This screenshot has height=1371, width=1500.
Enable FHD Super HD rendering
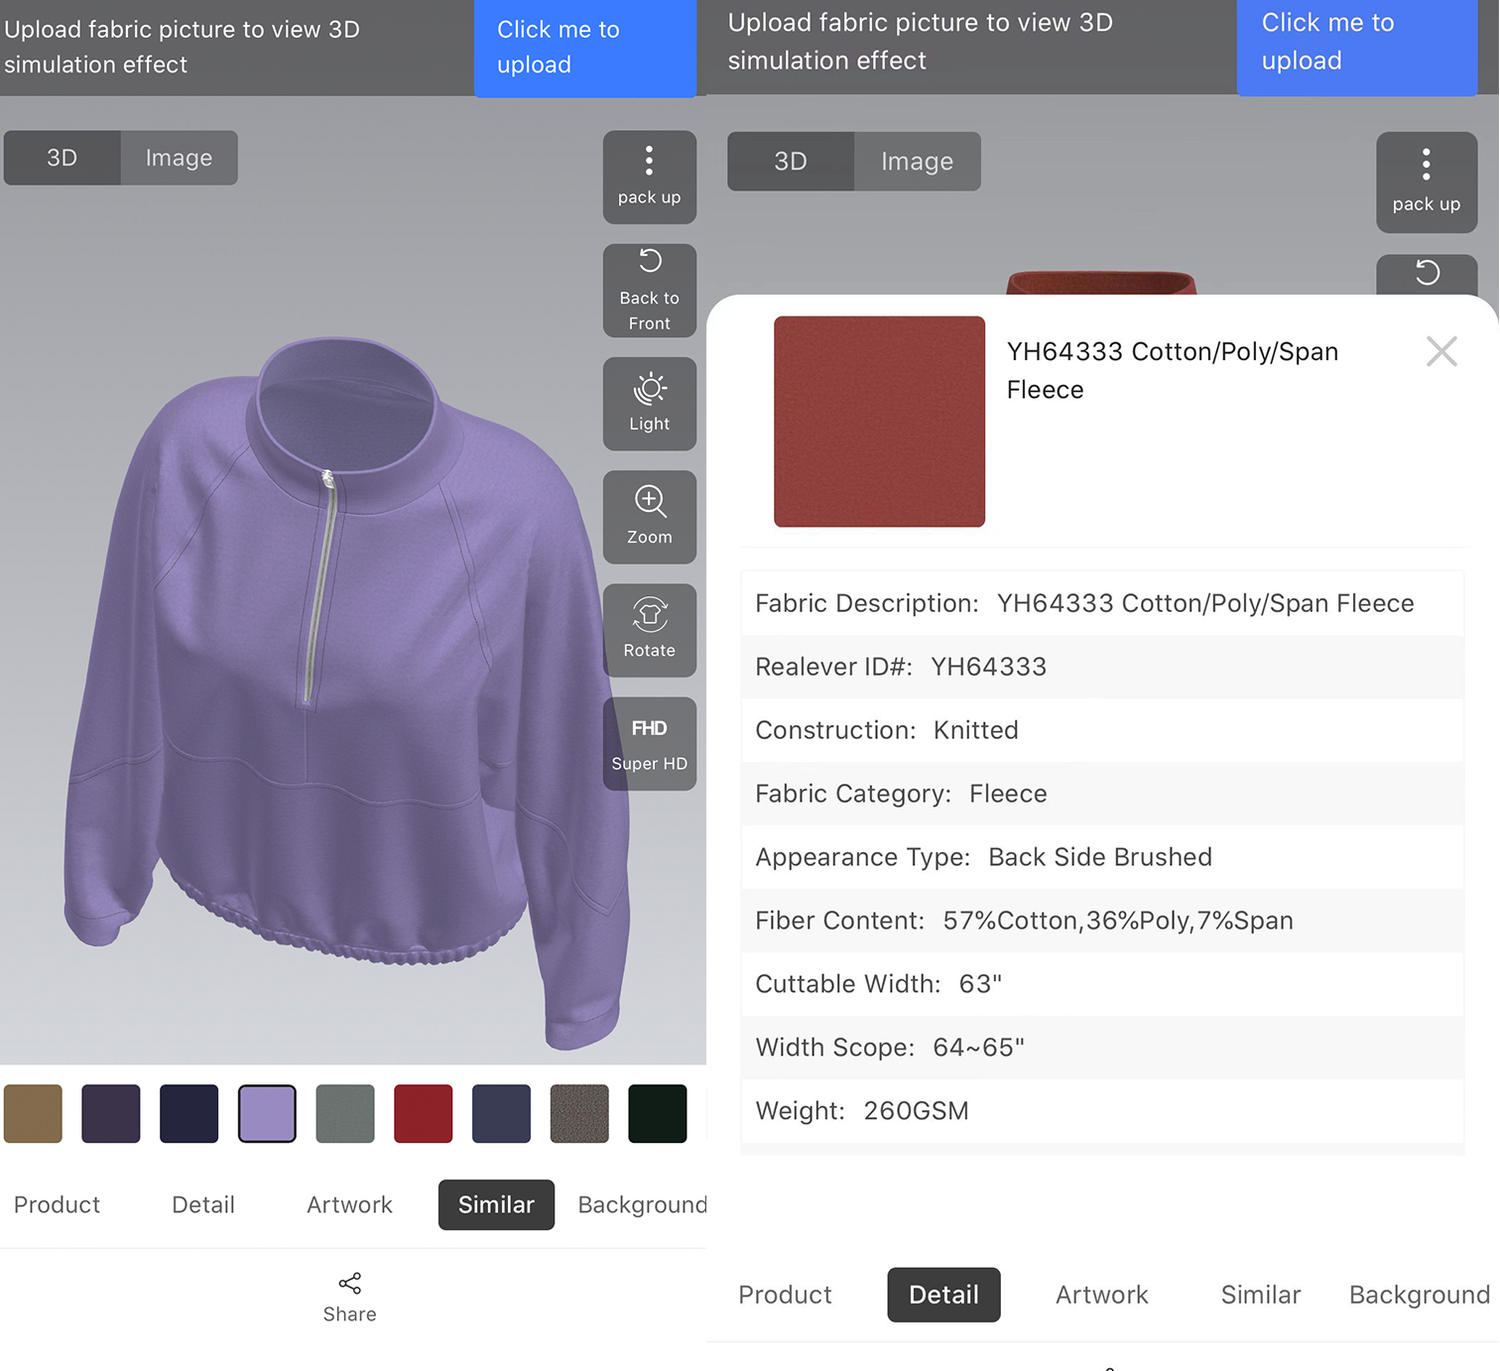(x=649, y=743)
